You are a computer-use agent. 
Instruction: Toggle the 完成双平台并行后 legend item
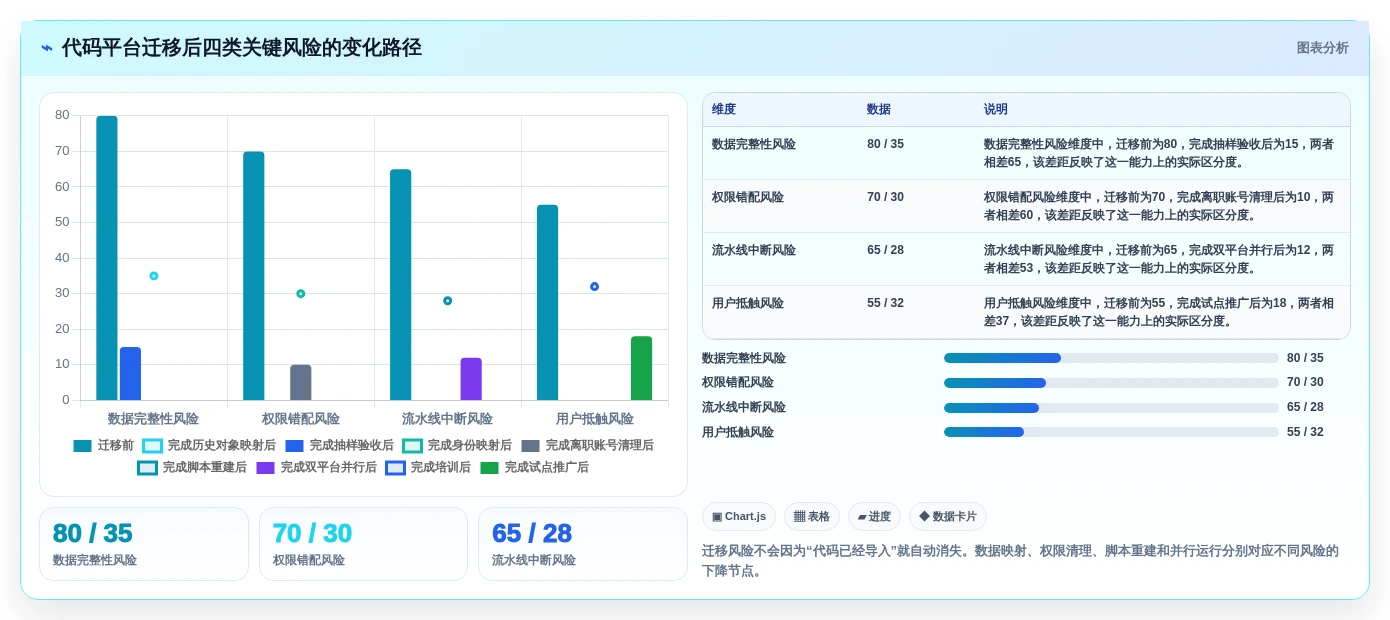click(316, 467)
